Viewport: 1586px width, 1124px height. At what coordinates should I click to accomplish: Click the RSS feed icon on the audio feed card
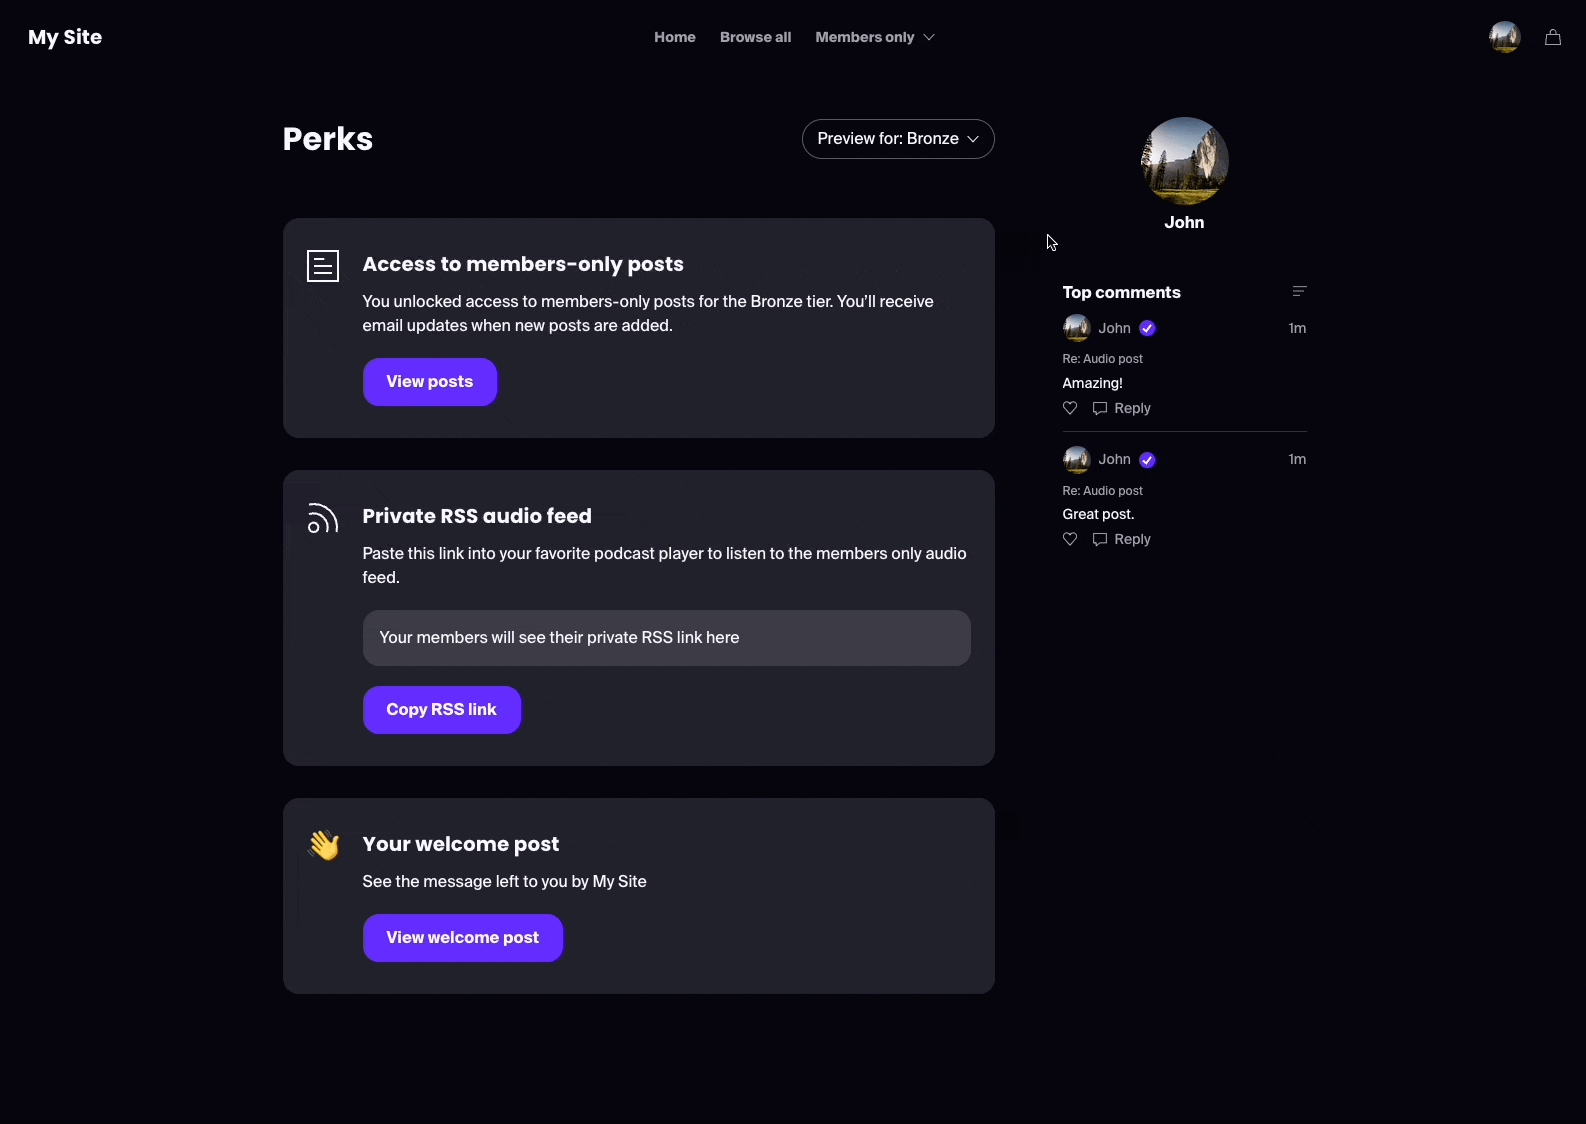coord(322,517)
